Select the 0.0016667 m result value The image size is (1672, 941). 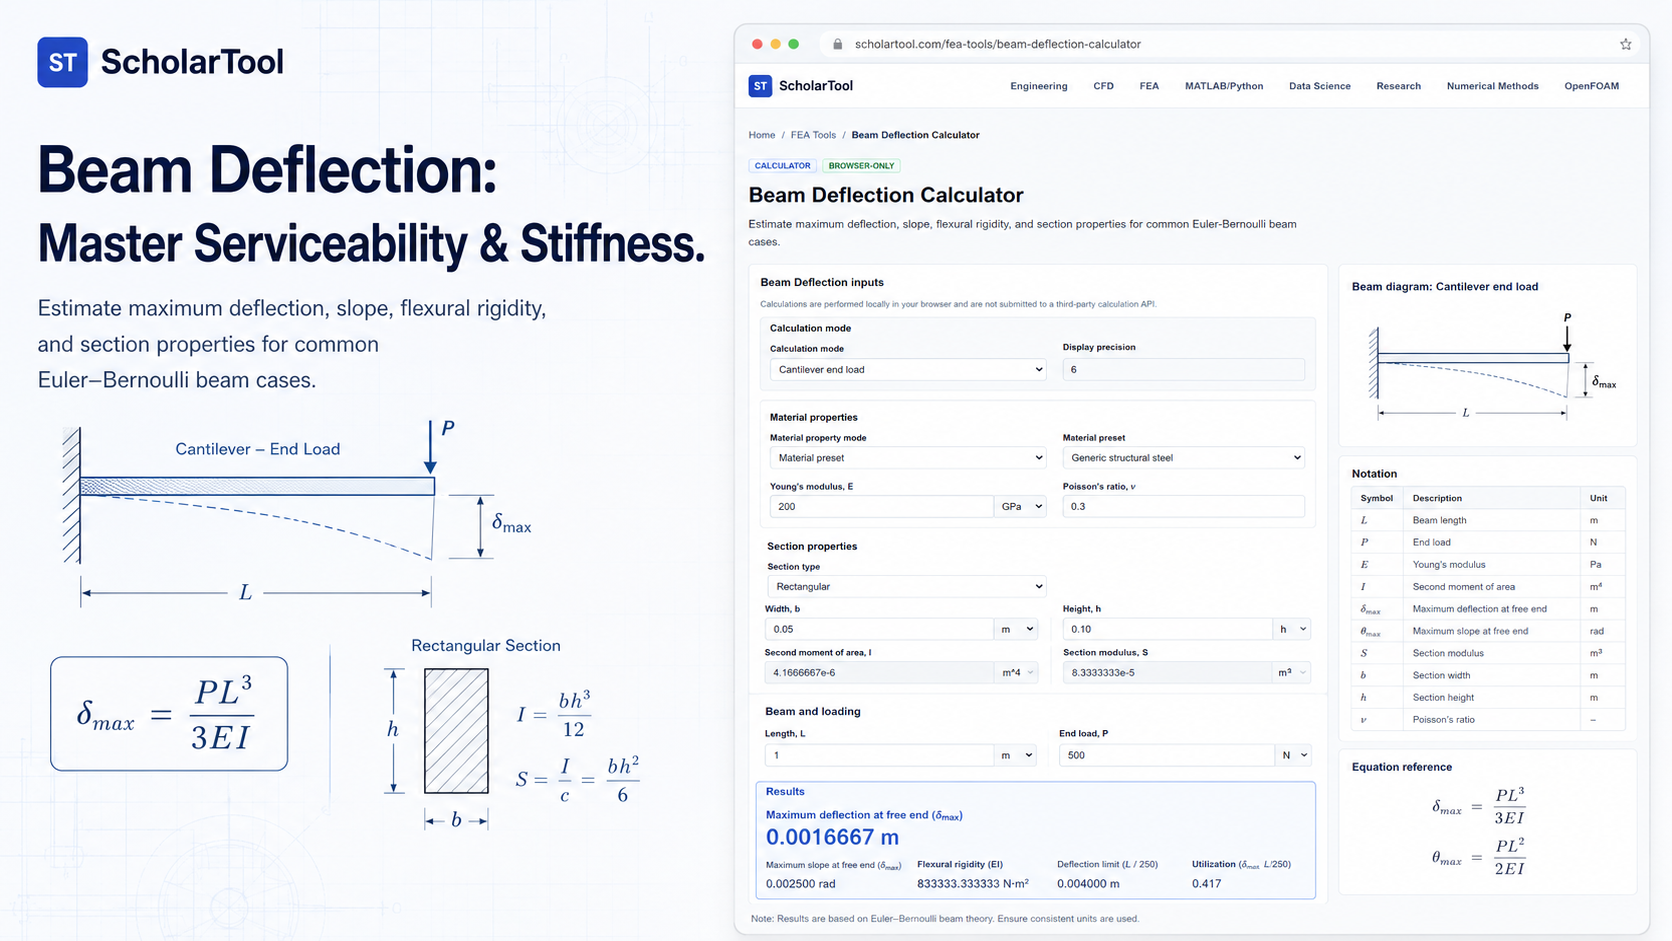click(x=832, y=837)
